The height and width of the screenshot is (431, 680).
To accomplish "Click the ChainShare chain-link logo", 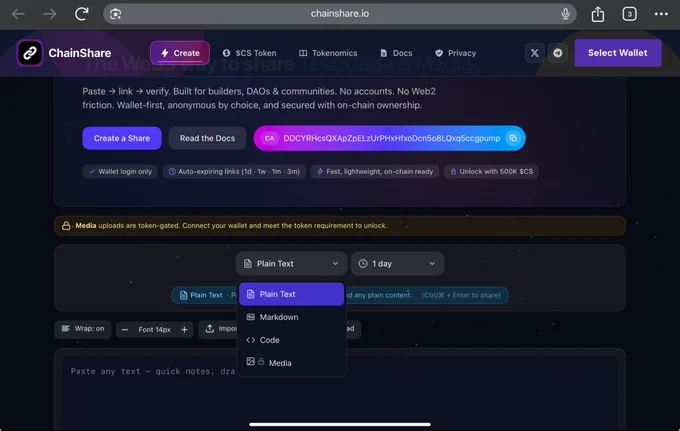I will click(29, 53).
